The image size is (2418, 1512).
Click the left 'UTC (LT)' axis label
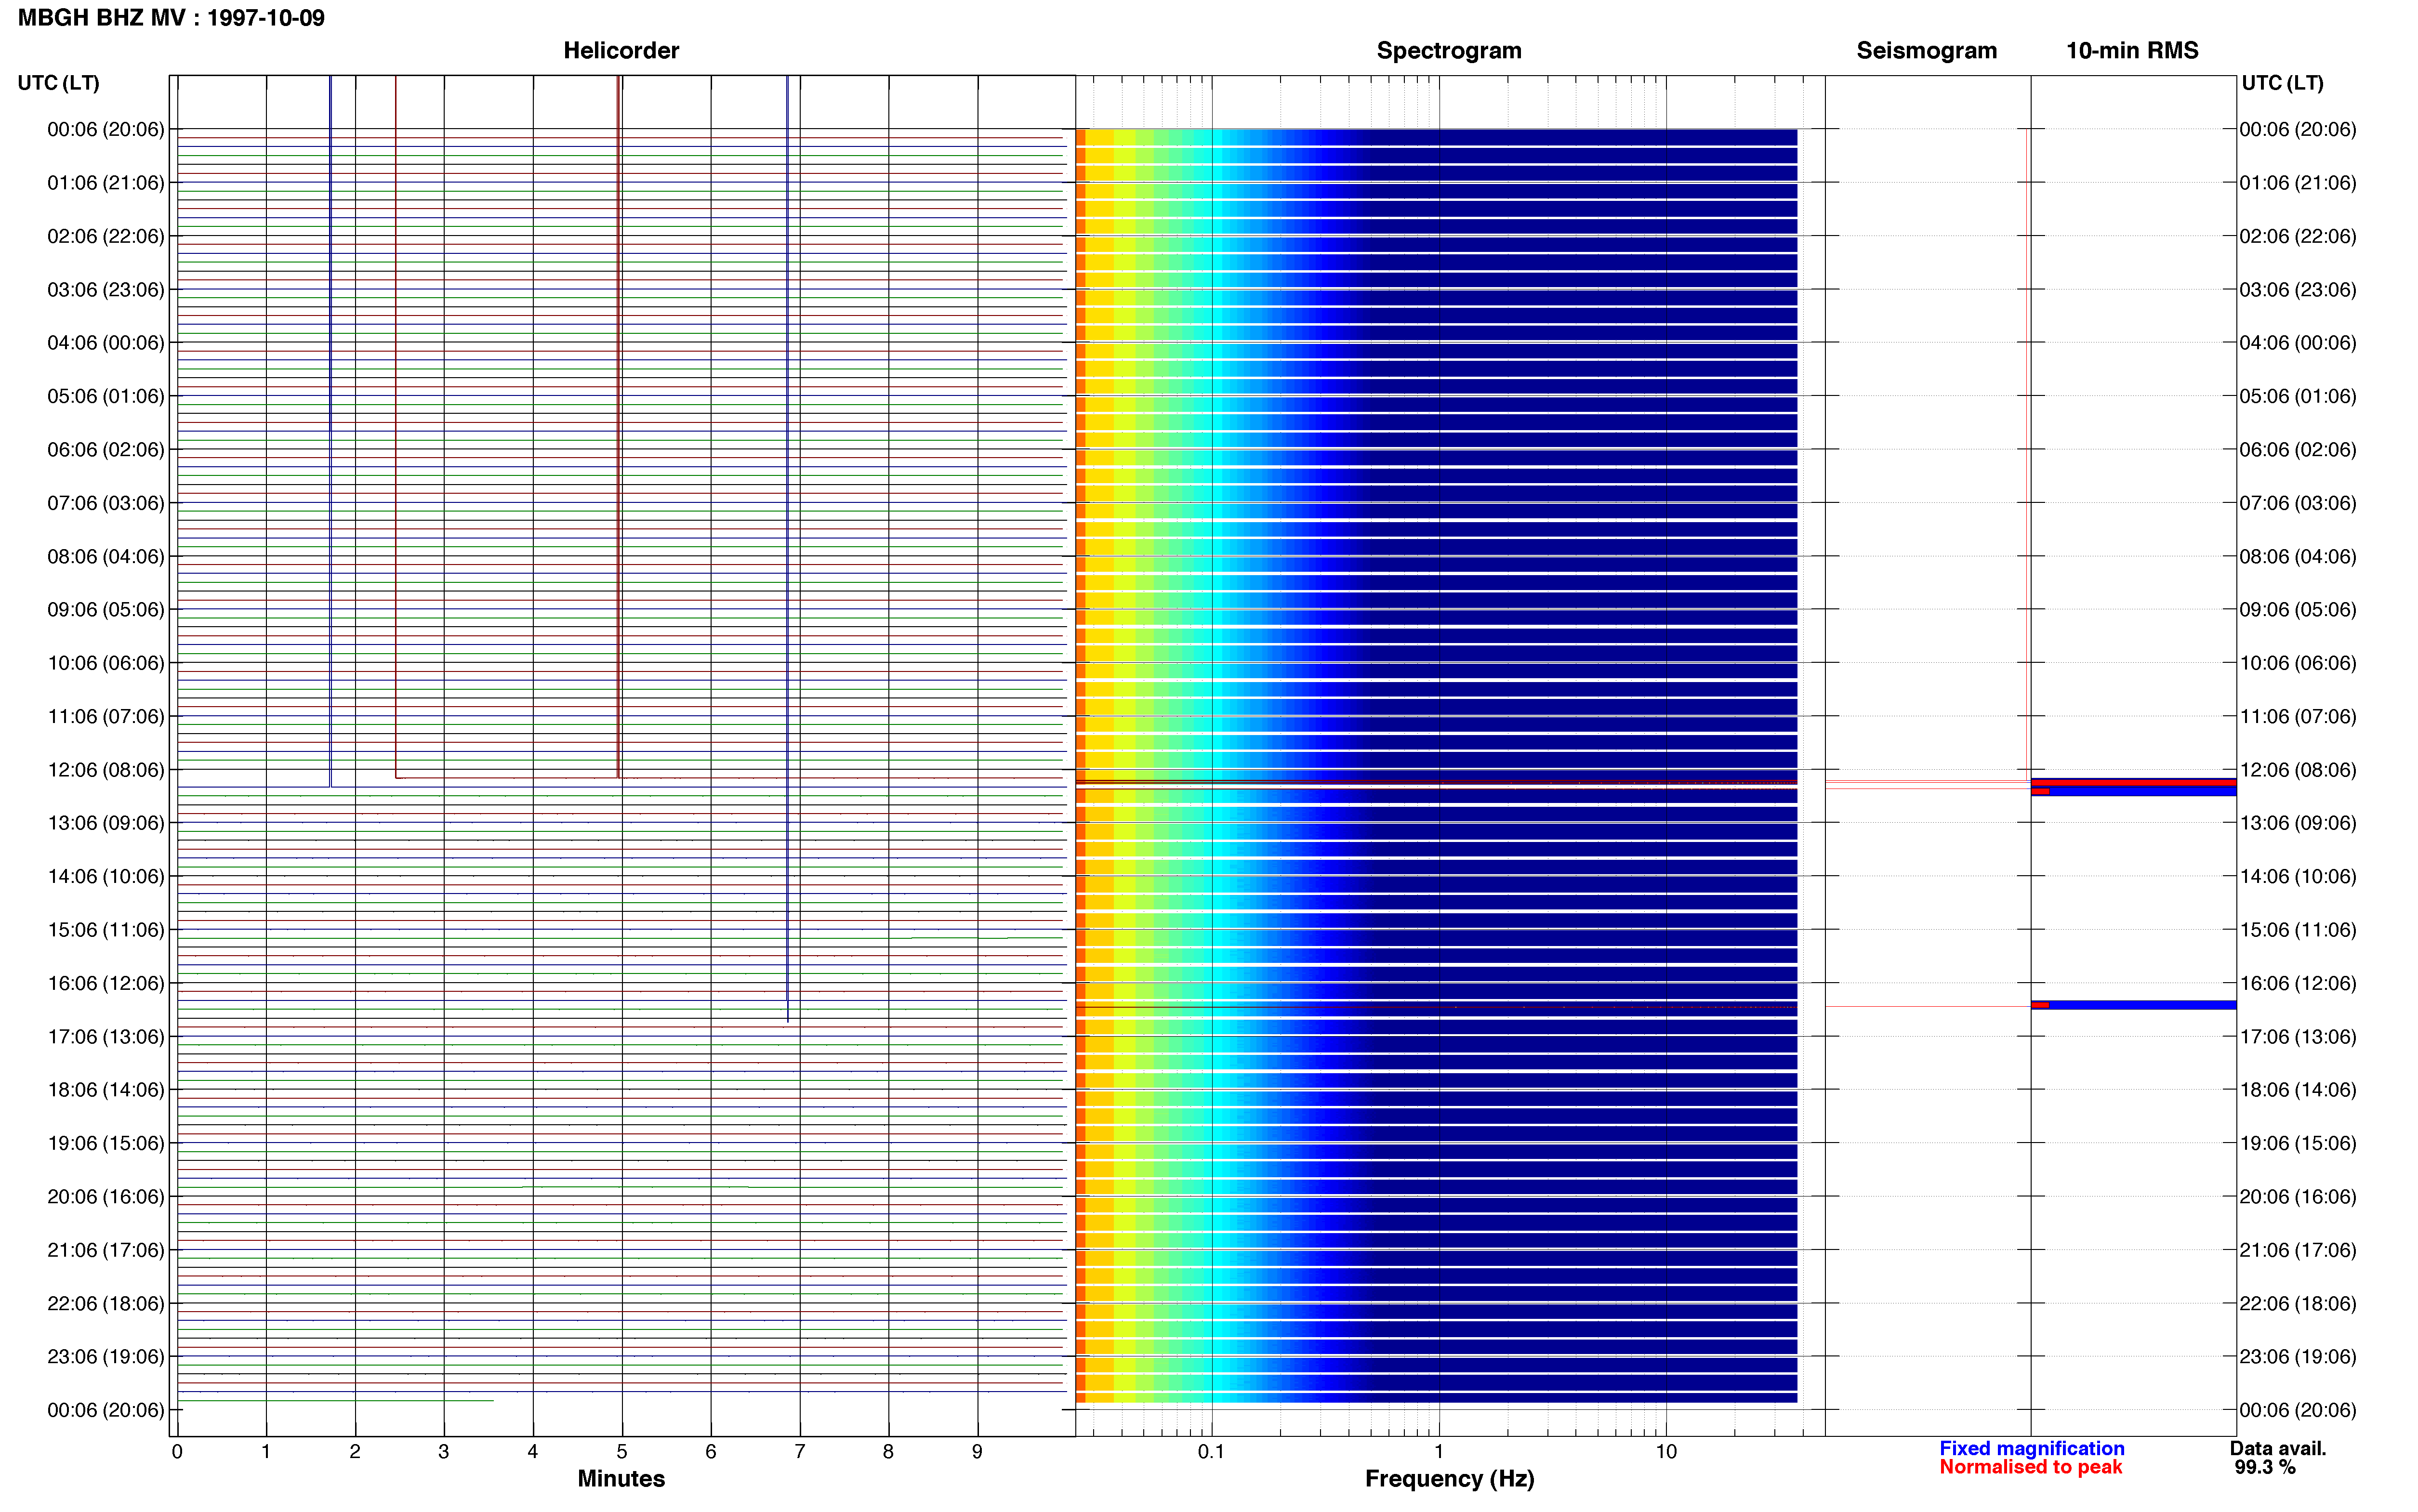[58, 83]
